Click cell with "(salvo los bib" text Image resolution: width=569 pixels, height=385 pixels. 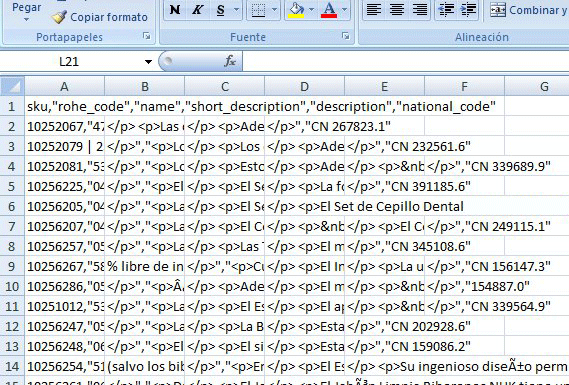(x=144, y=366)
